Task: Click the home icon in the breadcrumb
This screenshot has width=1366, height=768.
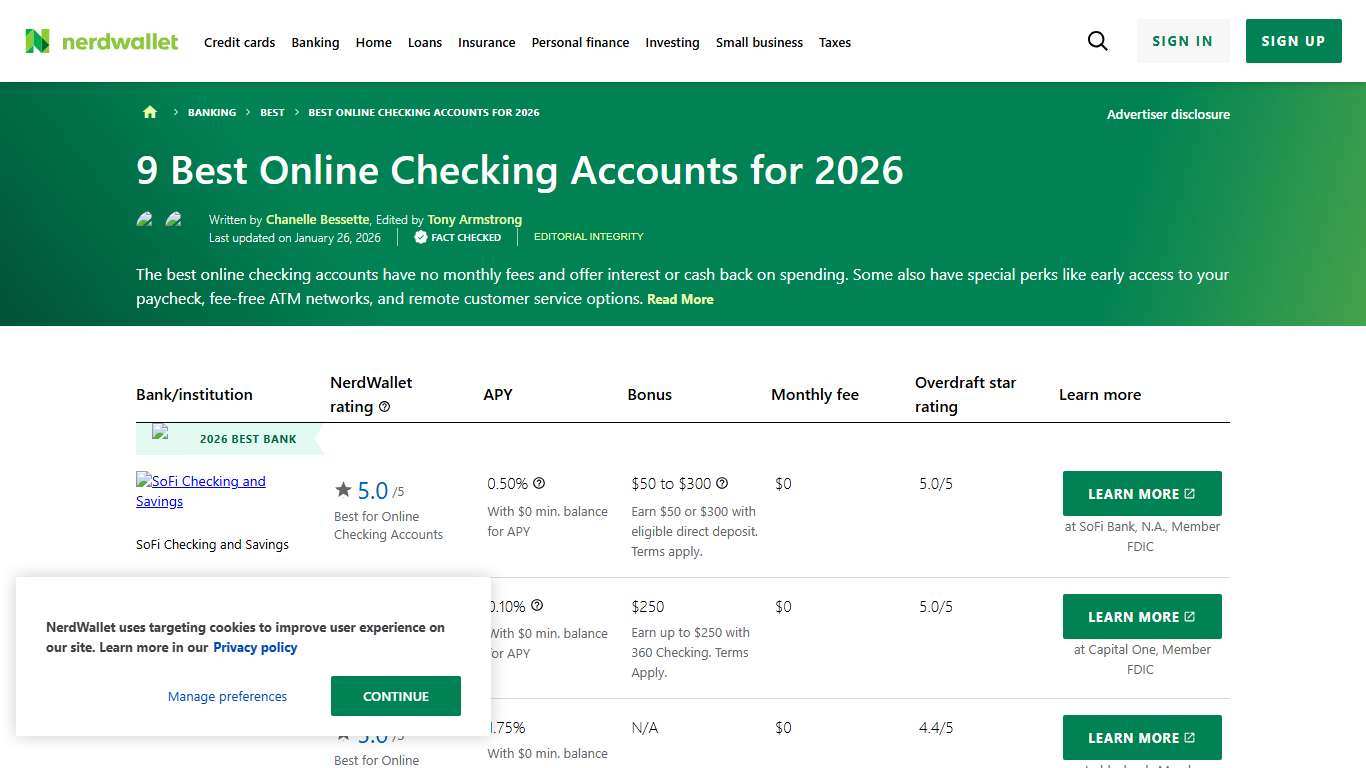Action: [149, 112]
